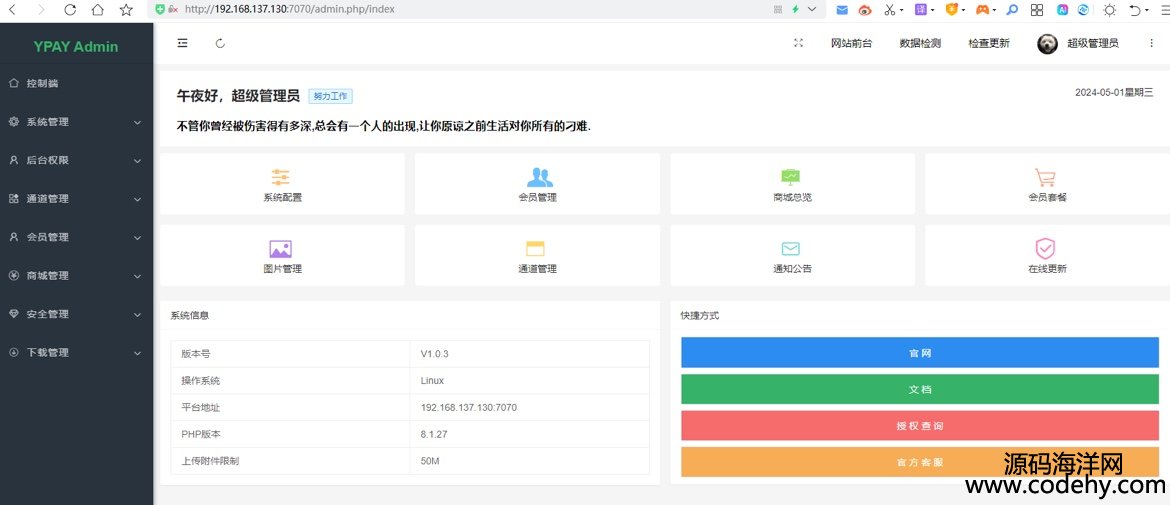
Task: Expand the 安全管理 sidebar menu
Action: coord(76,314)
